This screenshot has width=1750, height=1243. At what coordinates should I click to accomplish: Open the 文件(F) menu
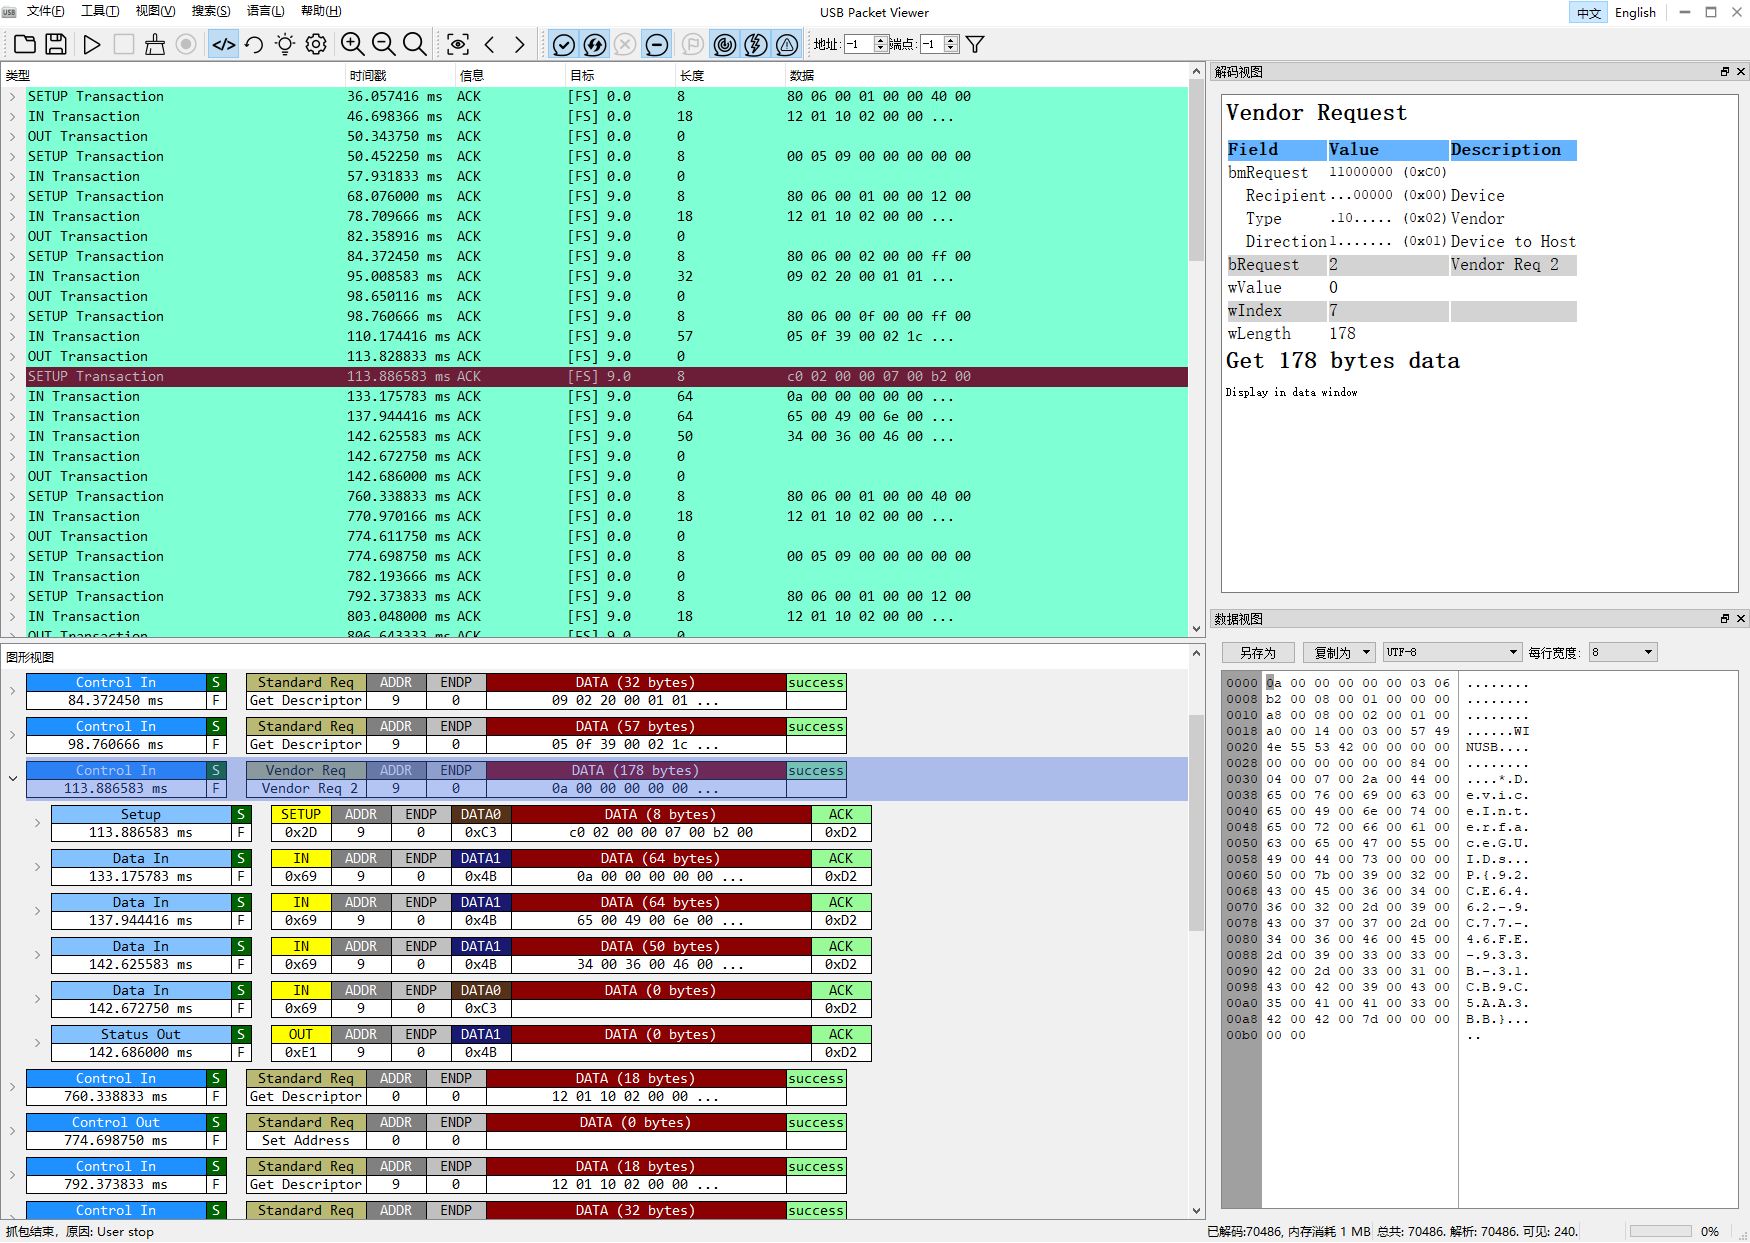(45, 11)
